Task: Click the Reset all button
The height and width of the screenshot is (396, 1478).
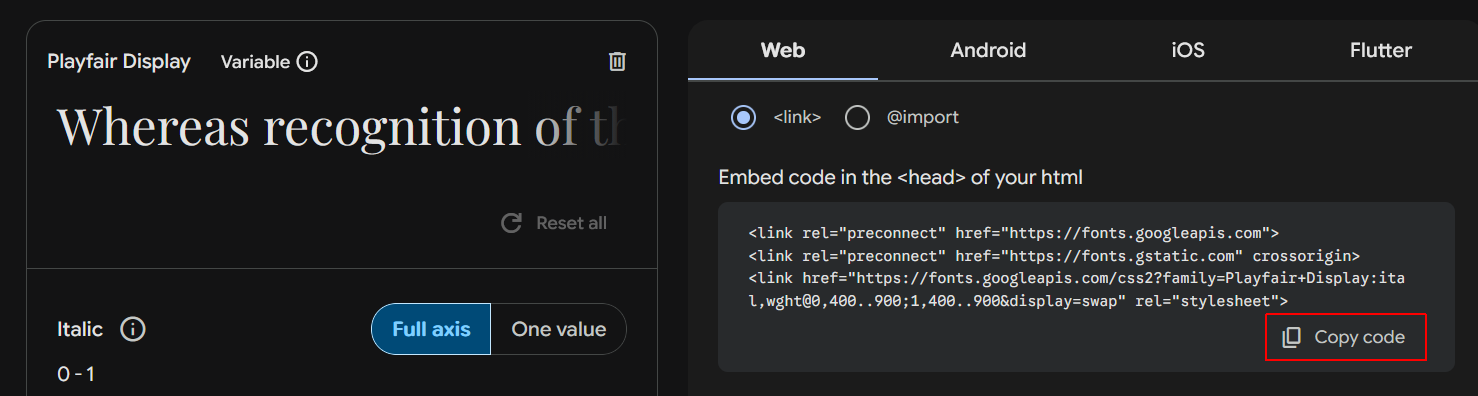Action: 554,223
